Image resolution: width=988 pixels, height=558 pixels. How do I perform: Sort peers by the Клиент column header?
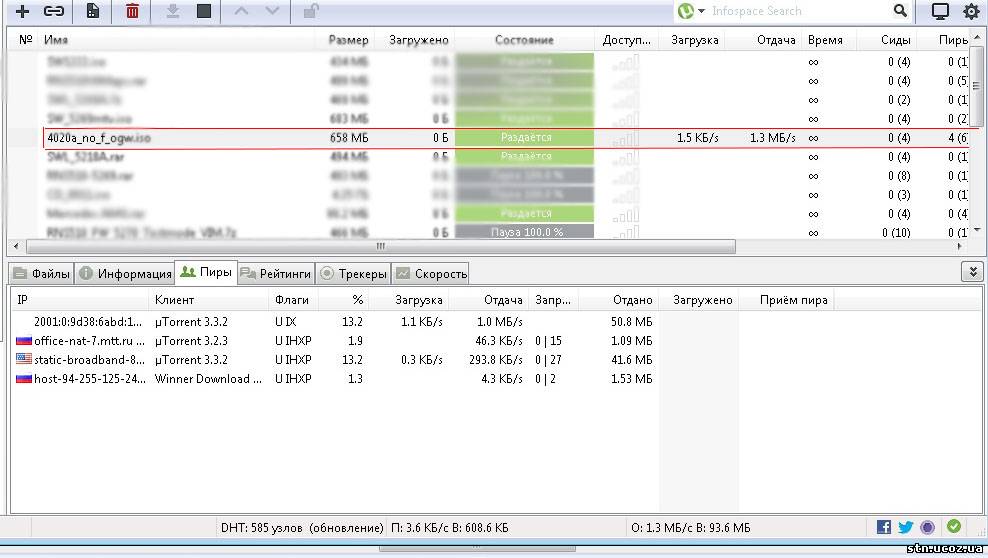click(175, 300)
